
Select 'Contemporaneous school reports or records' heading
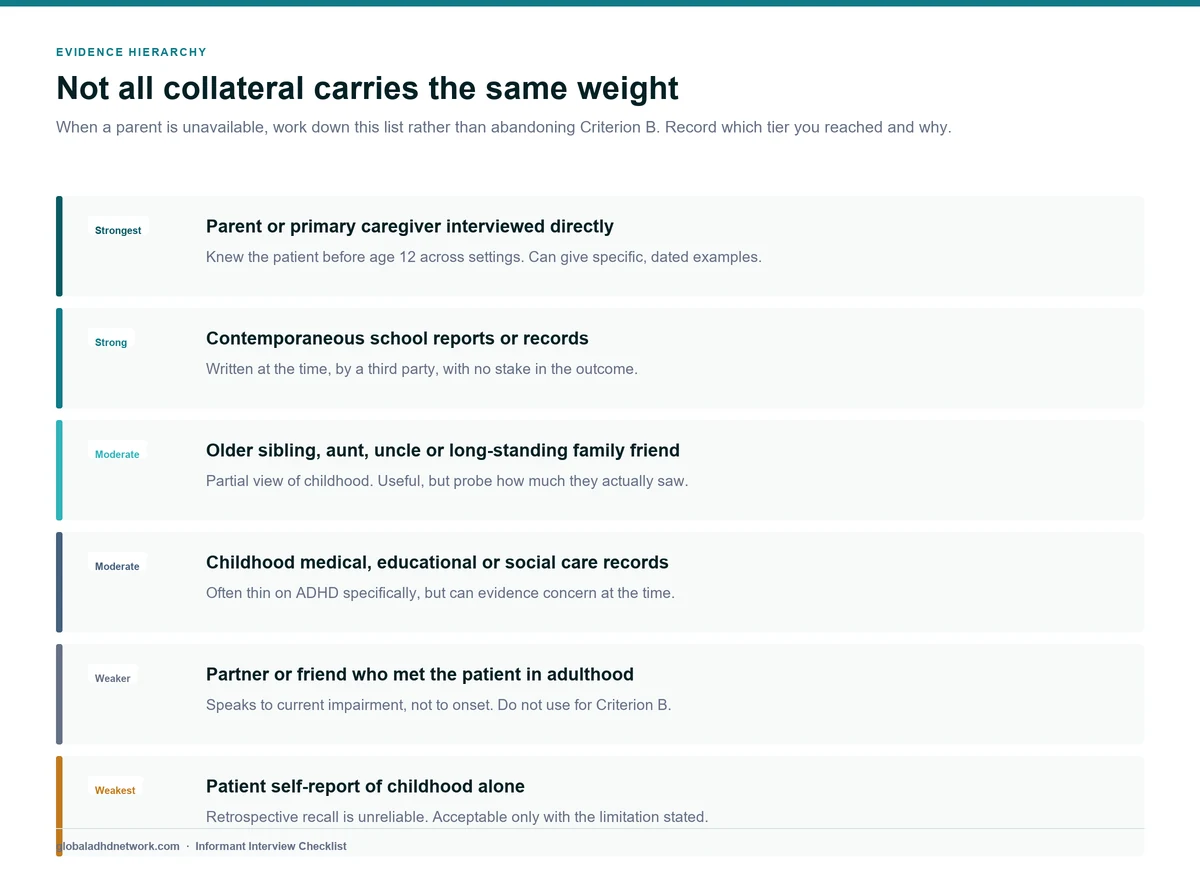pyautogui.click(x=397, y=338)
